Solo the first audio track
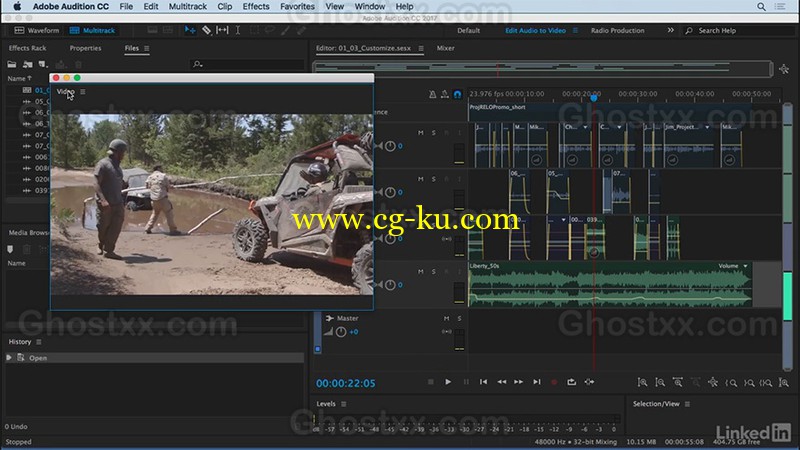The height and width of the screenshot is (450, 800). pos(434,133)
